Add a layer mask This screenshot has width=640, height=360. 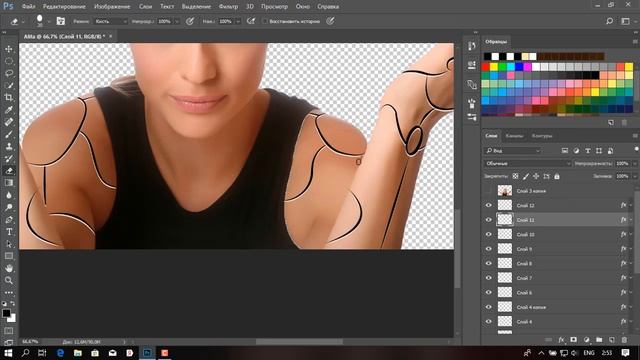[x=573, y=340]
